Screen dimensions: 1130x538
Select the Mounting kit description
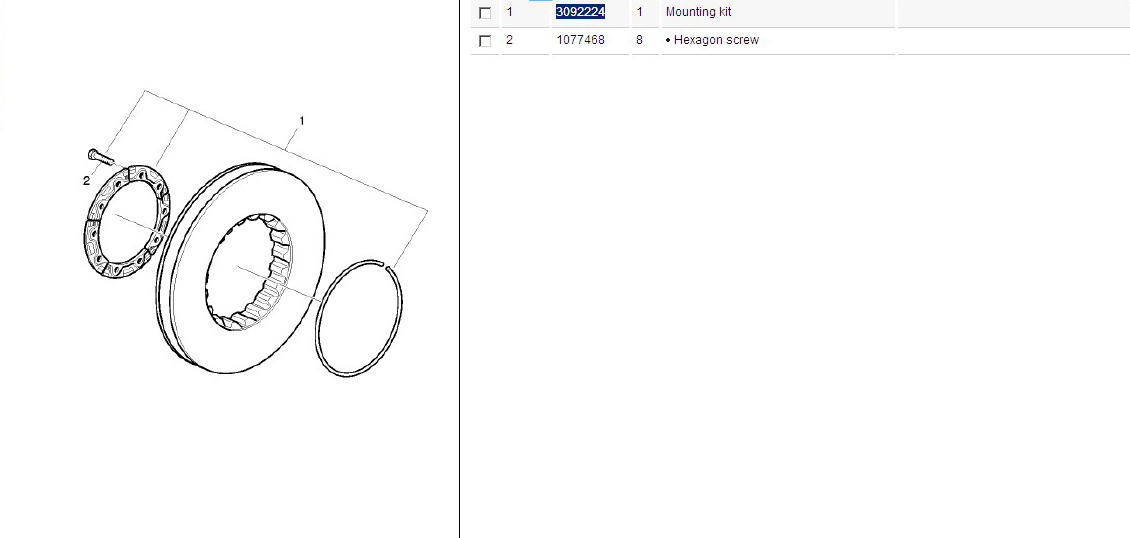click(x=698, y=12)
